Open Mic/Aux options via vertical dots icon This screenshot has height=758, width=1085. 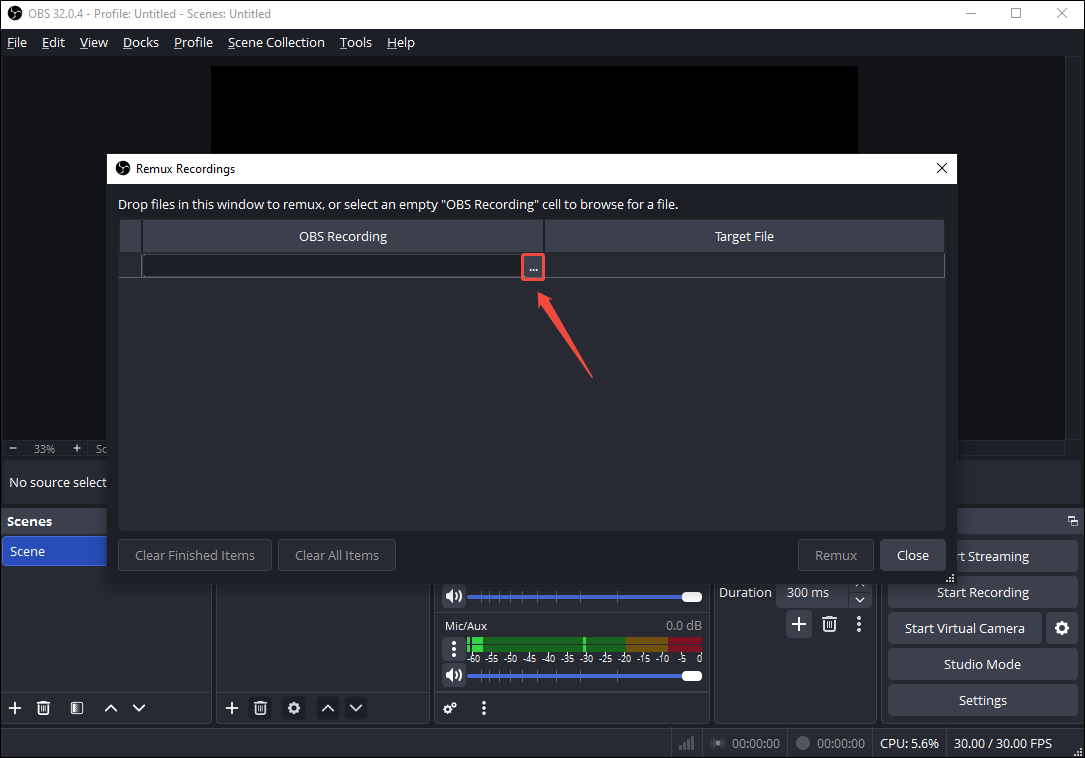click(x=453, y=648)
